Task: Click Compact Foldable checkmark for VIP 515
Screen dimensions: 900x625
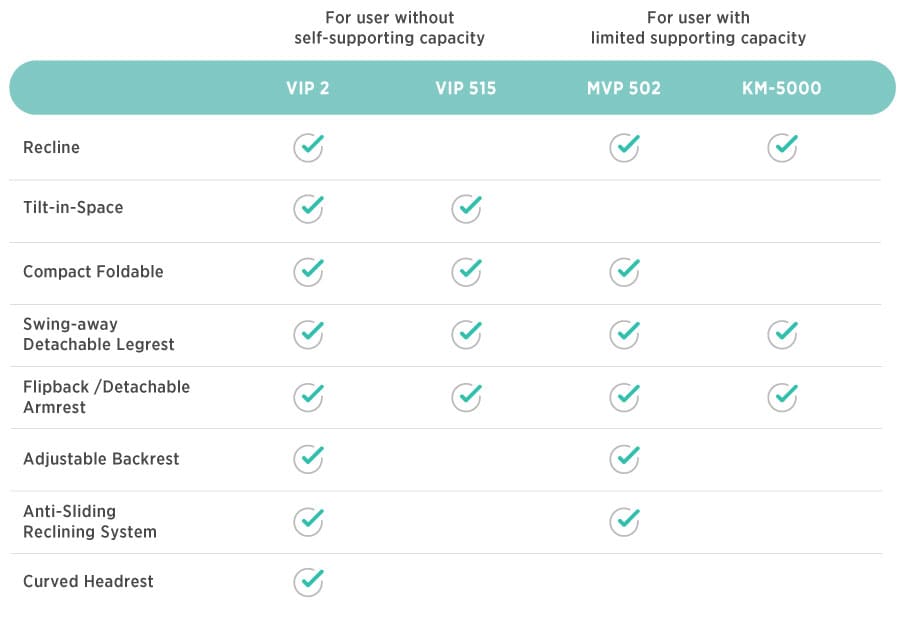Action: pos(467,271)
